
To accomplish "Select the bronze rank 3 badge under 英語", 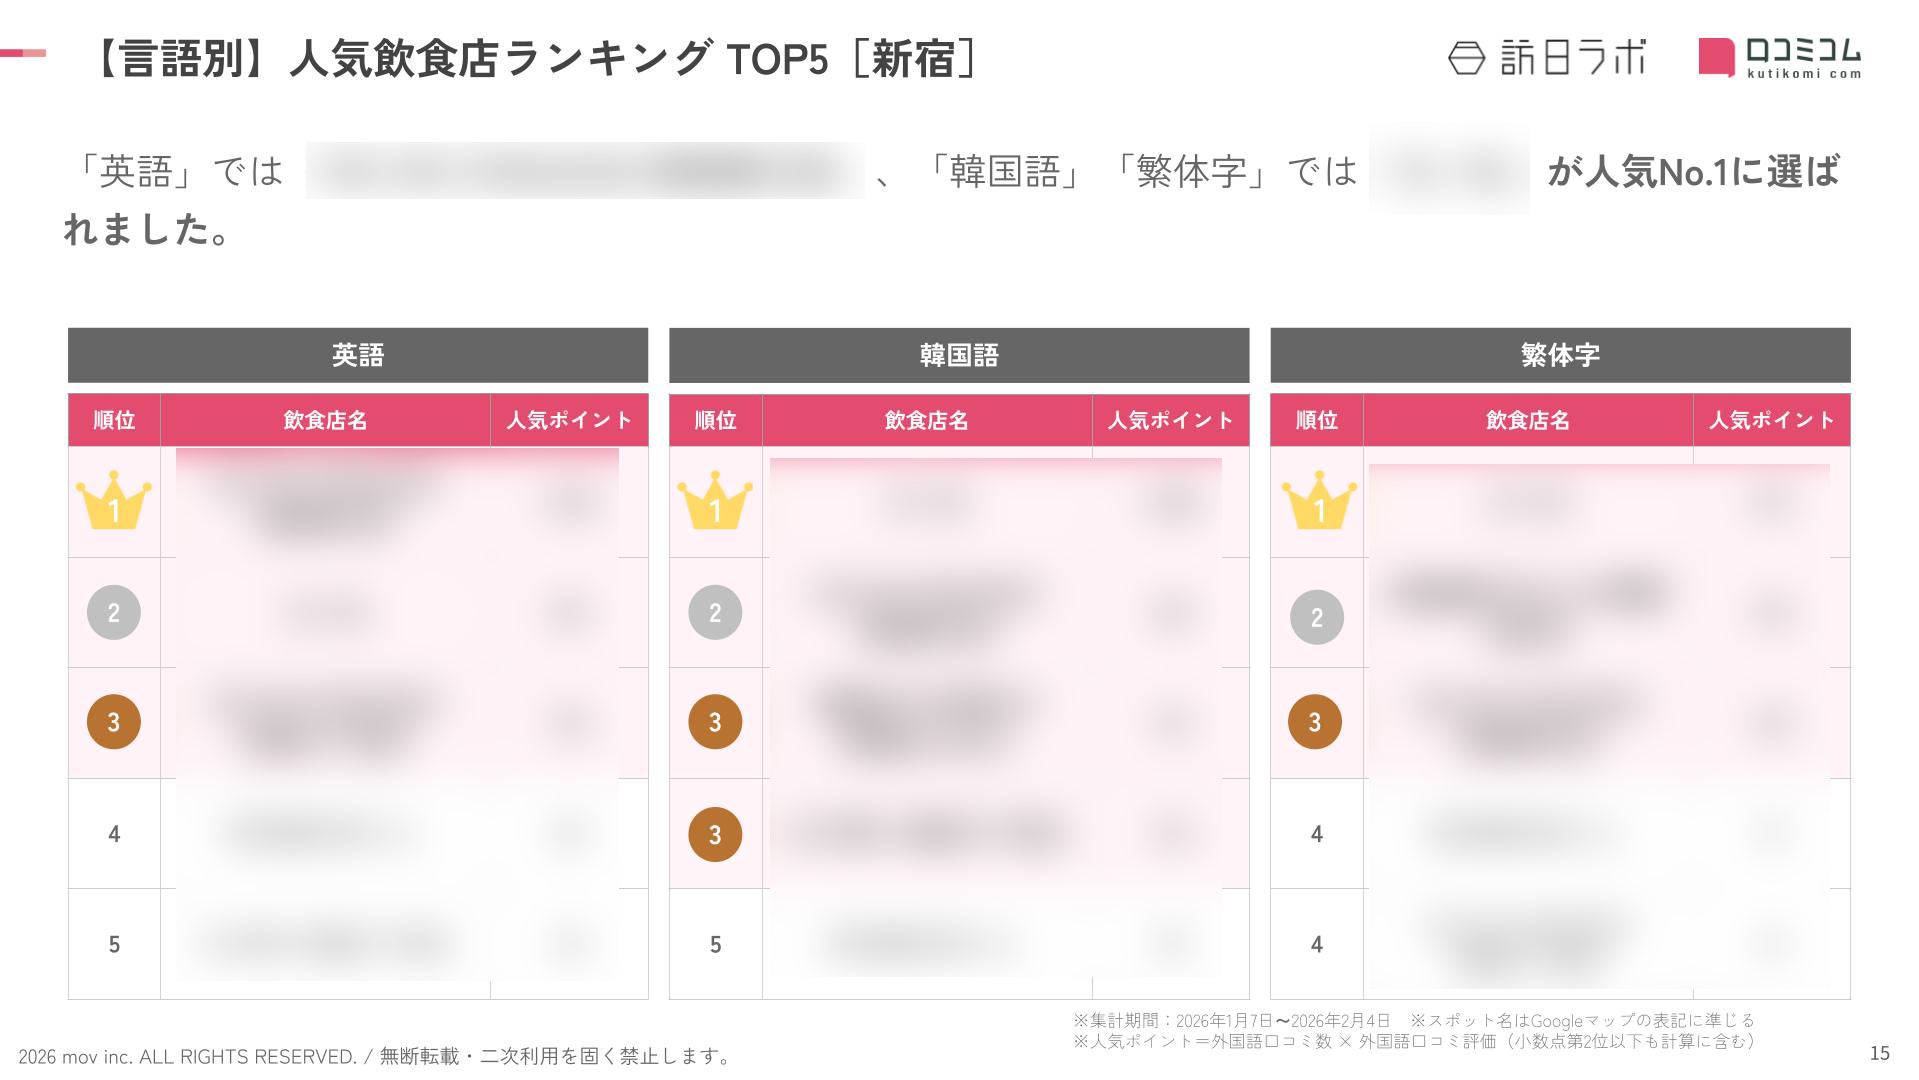I will click(x=114, y=721).
